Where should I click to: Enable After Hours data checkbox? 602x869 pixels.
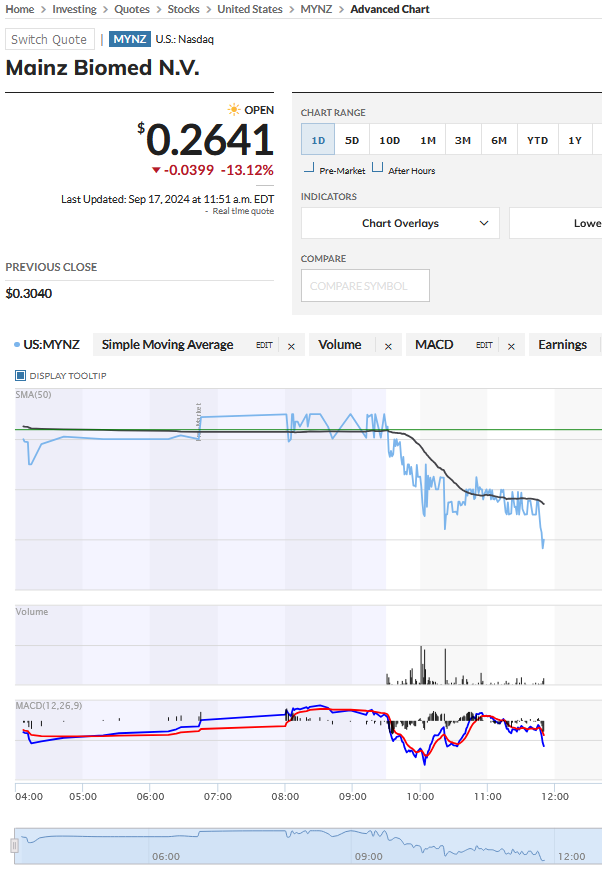click(x=377, y=167)
